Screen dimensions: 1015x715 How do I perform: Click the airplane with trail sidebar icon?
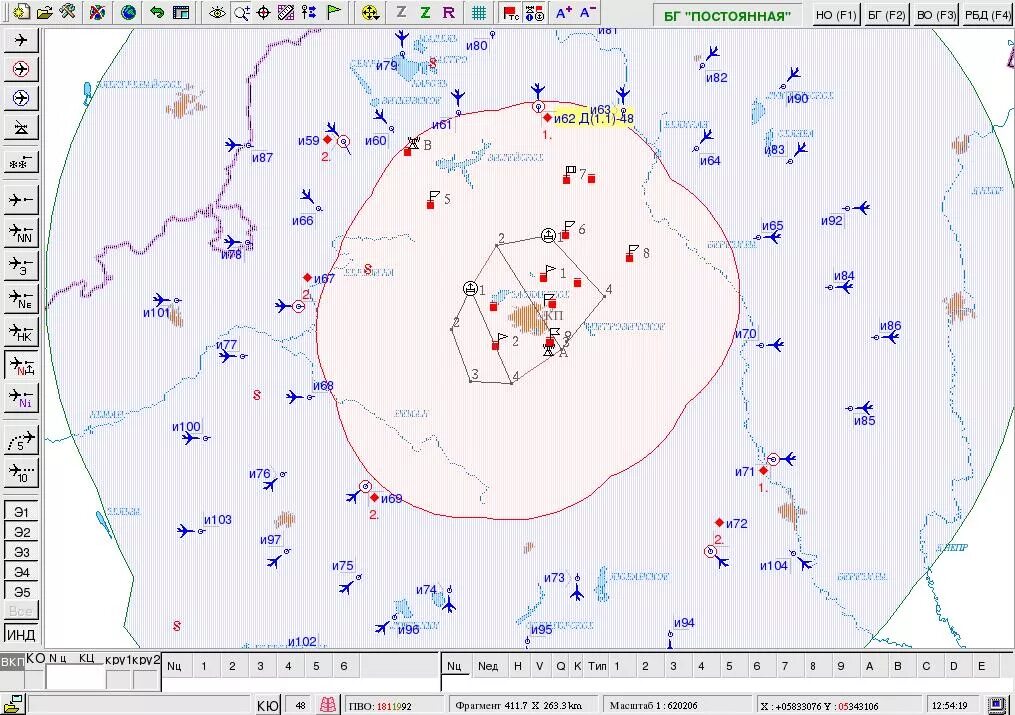pyautogui.click(x=21, y=200)
